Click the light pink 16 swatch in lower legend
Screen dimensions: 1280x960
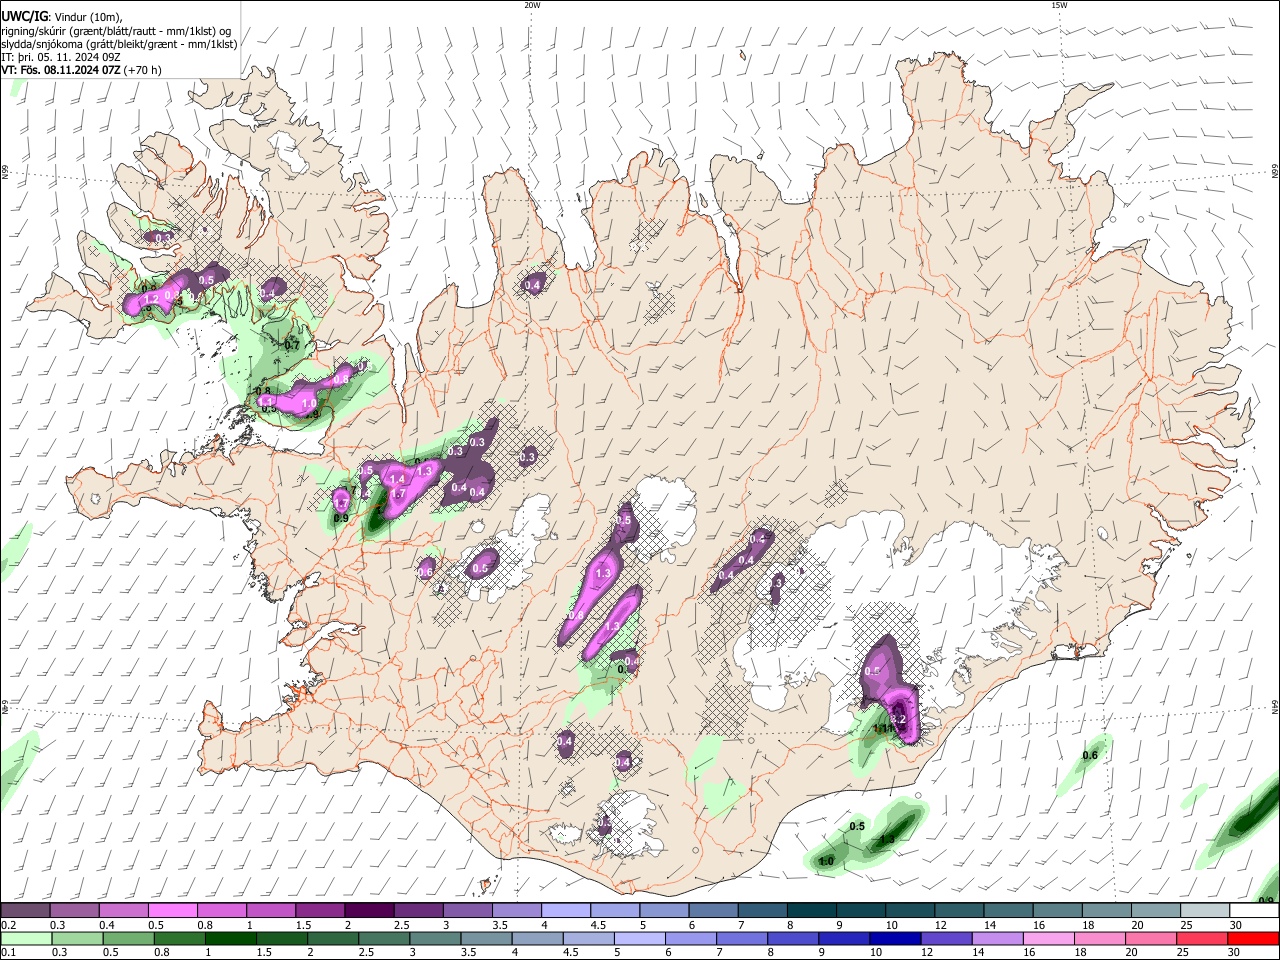coord(1050,938)
